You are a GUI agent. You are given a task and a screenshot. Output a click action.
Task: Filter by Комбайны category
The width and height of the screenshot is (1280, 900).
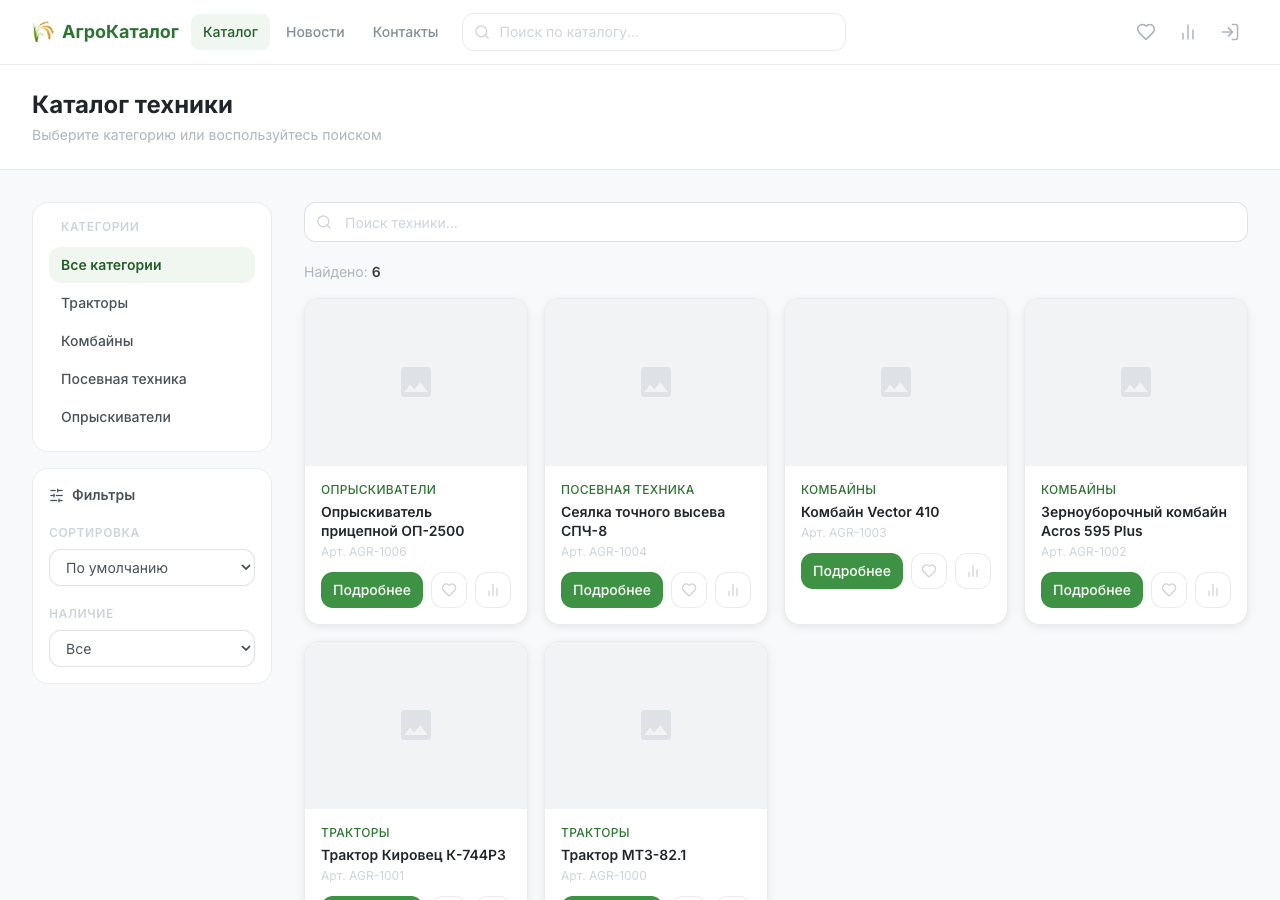point(152,341)
